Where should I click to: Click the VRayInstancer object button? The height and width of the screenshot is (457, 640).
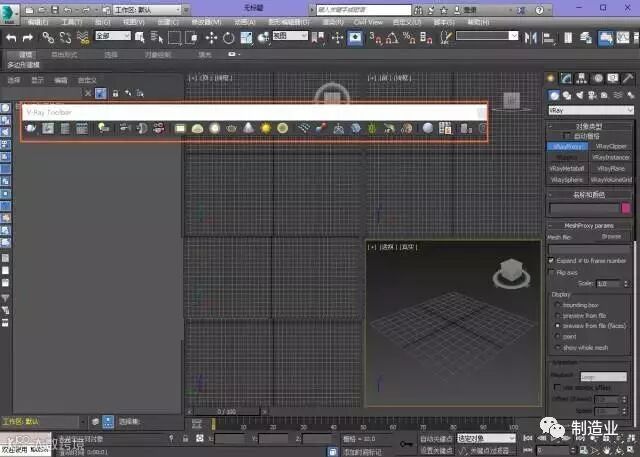tap(611, 158)
